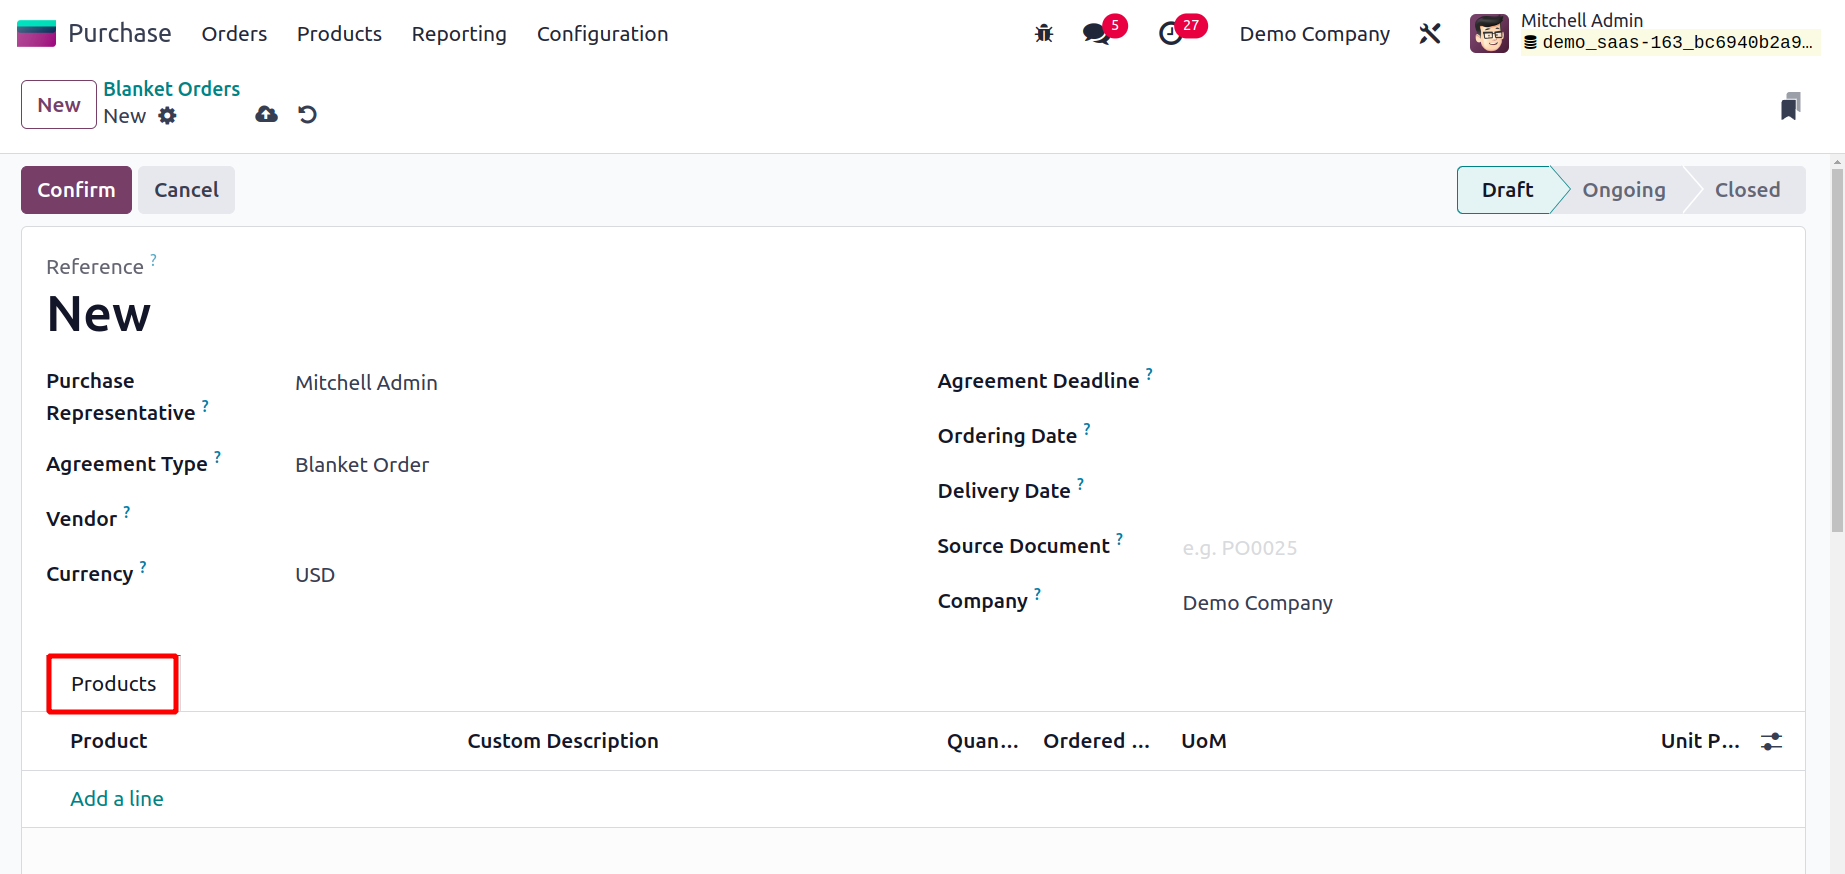Image resolution: width=1845 pixels, height=874 pixels.
Task: Click the gear actions icon beside New
Action: point(168,116)
